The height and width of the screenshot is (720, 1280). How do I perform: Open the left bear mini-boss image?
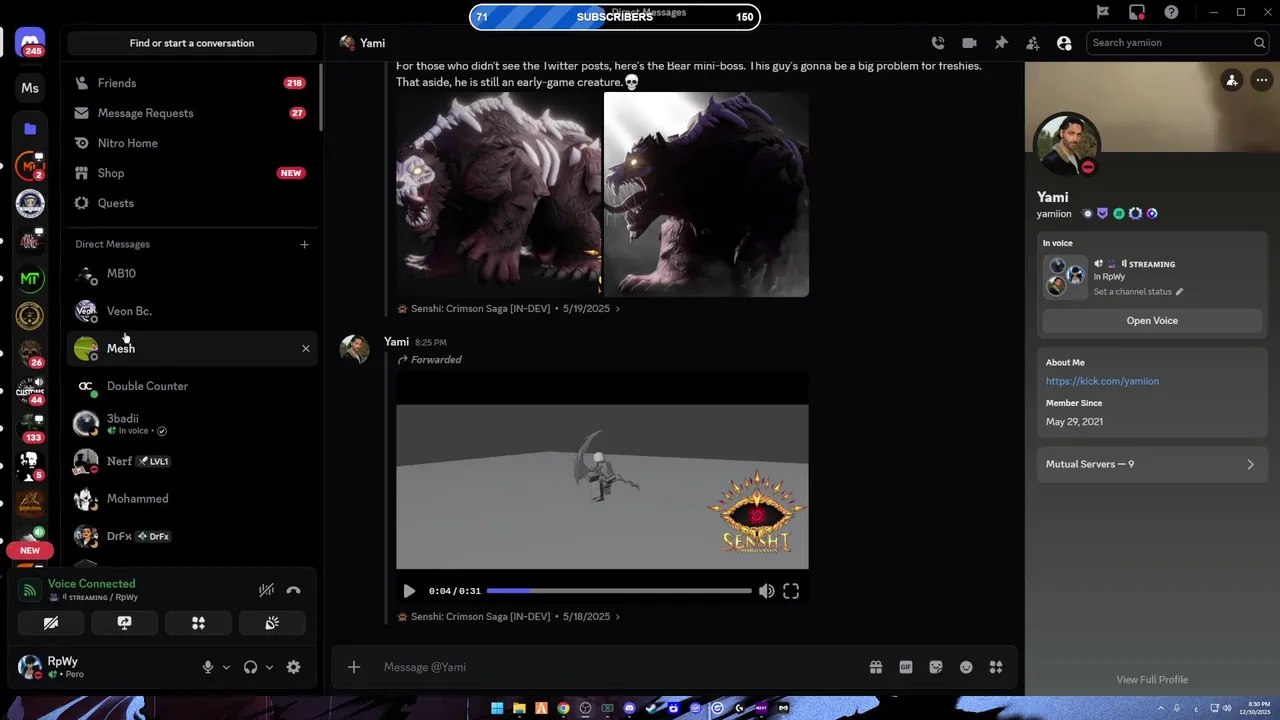pyautogui.click(x=498, y=194)
